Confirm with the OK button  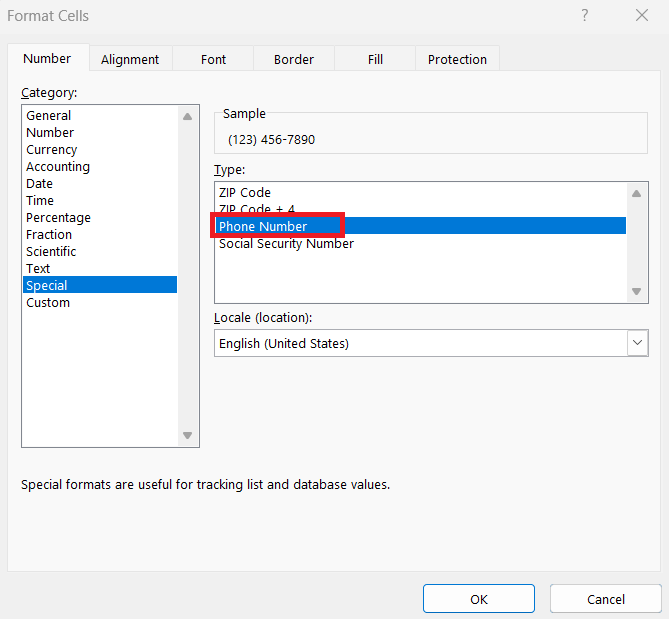479,599
